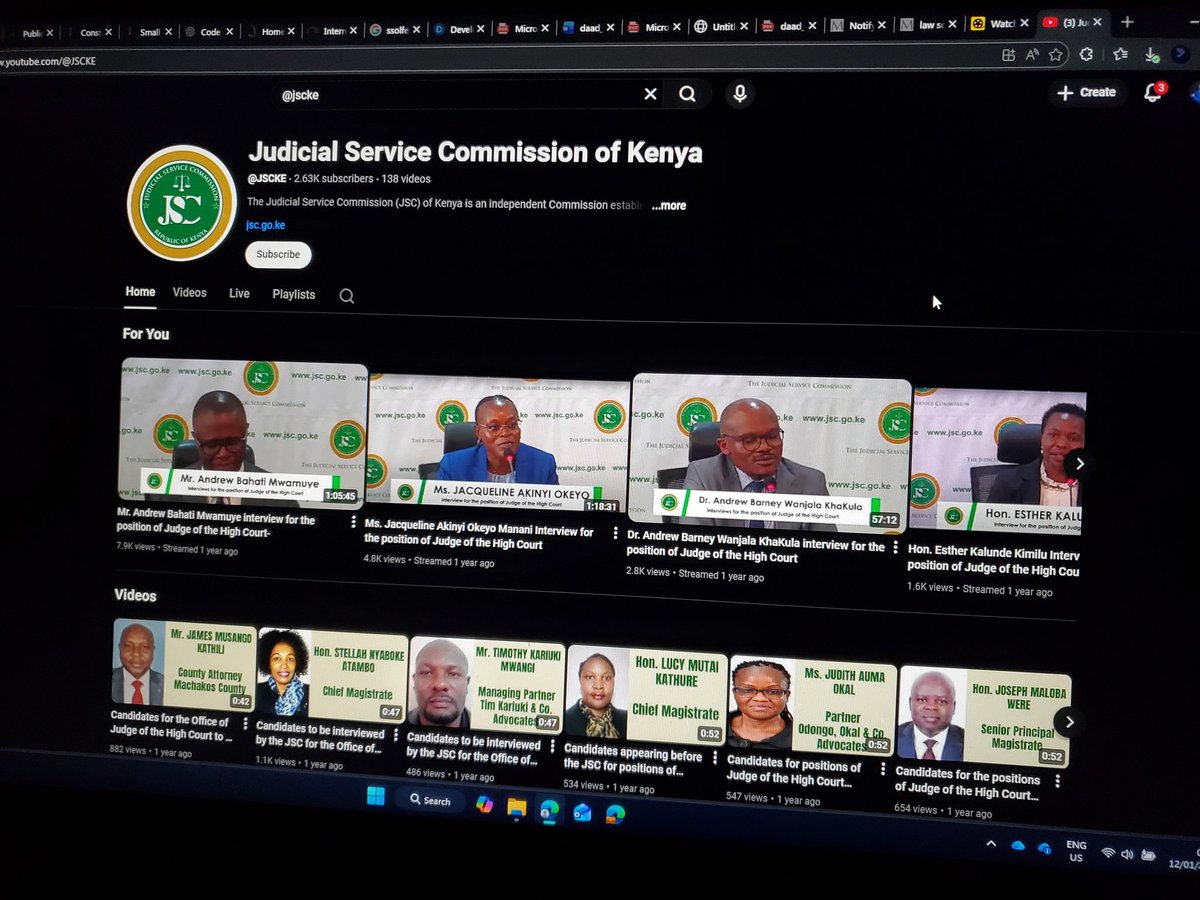The height and width of the screenshot is (900, 1200).
Task: Switch to the Untitled browser tab
Action: 720,26
